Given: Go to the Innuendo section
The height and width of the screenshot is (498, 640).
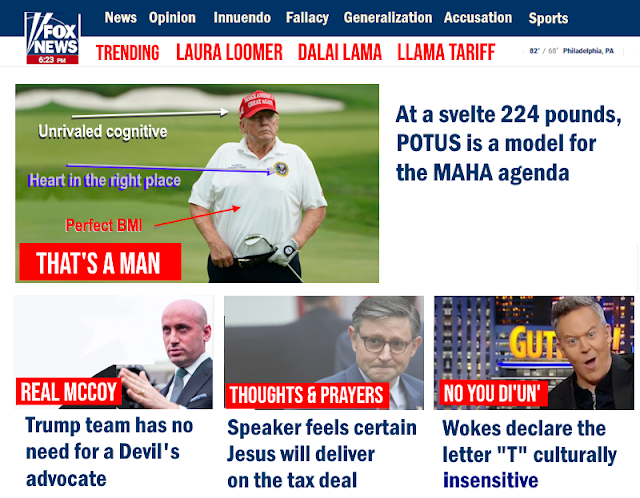Looking at the screenshot, I should [x=242, y=18].
